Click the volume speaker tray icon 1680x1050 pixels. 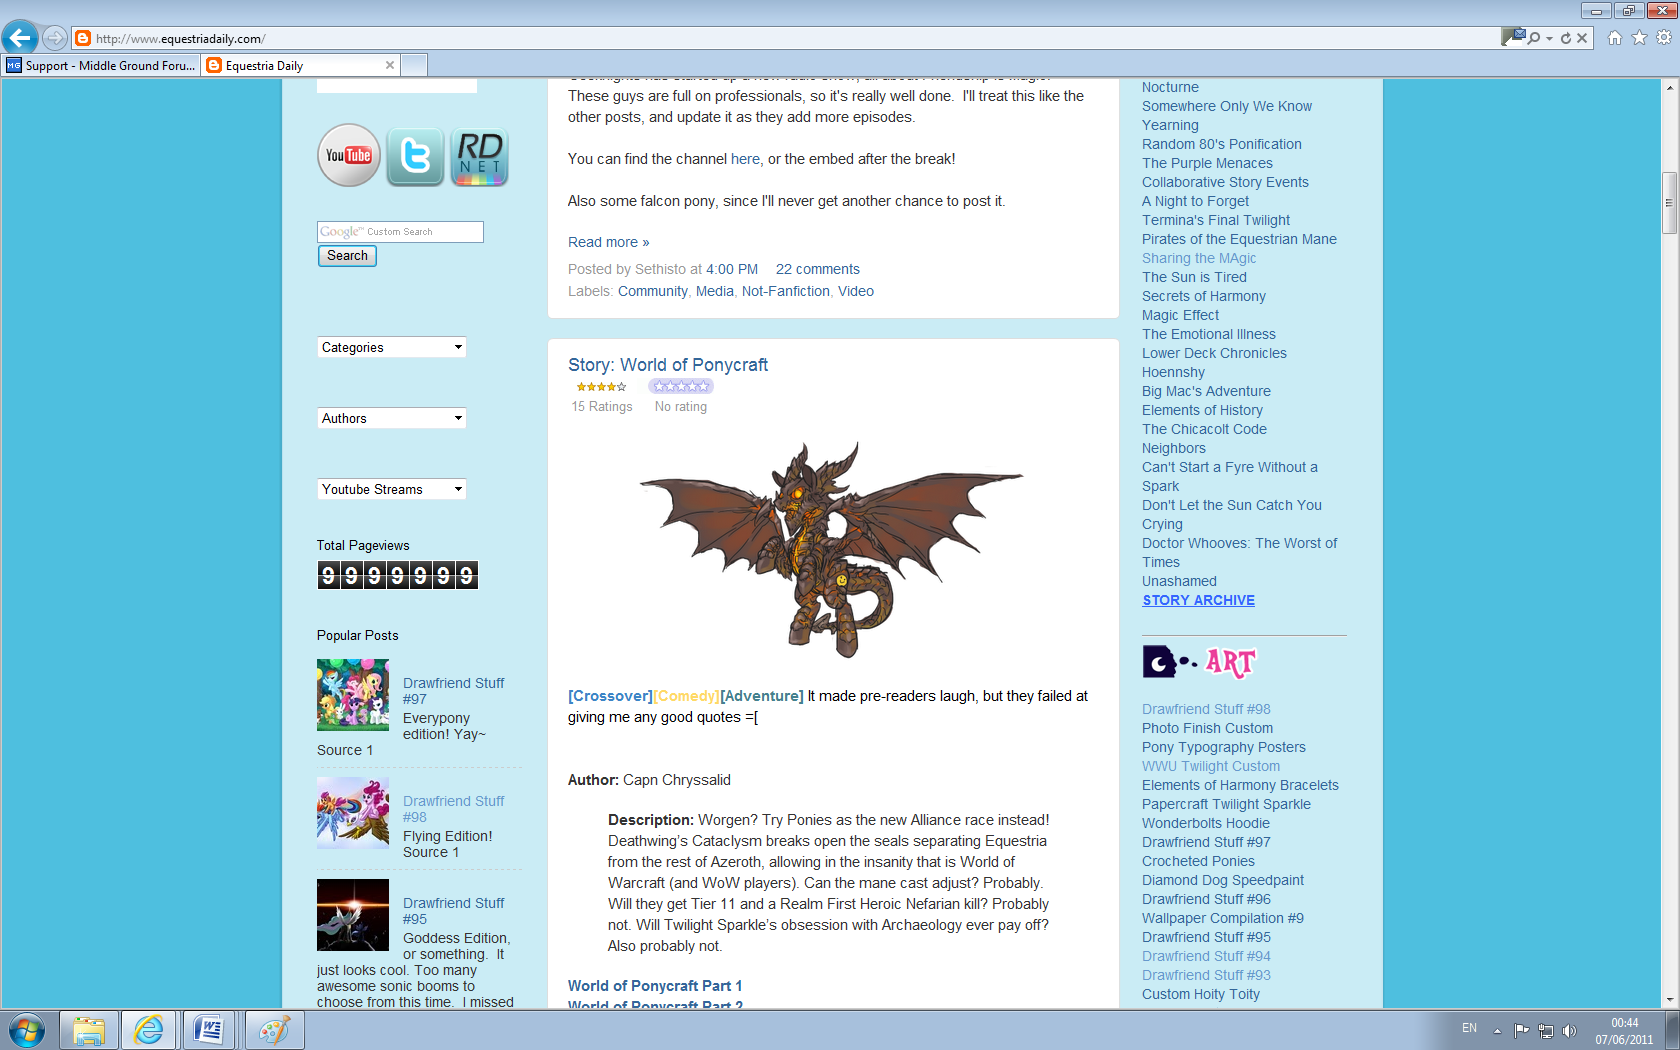tap(1569, 1030)
